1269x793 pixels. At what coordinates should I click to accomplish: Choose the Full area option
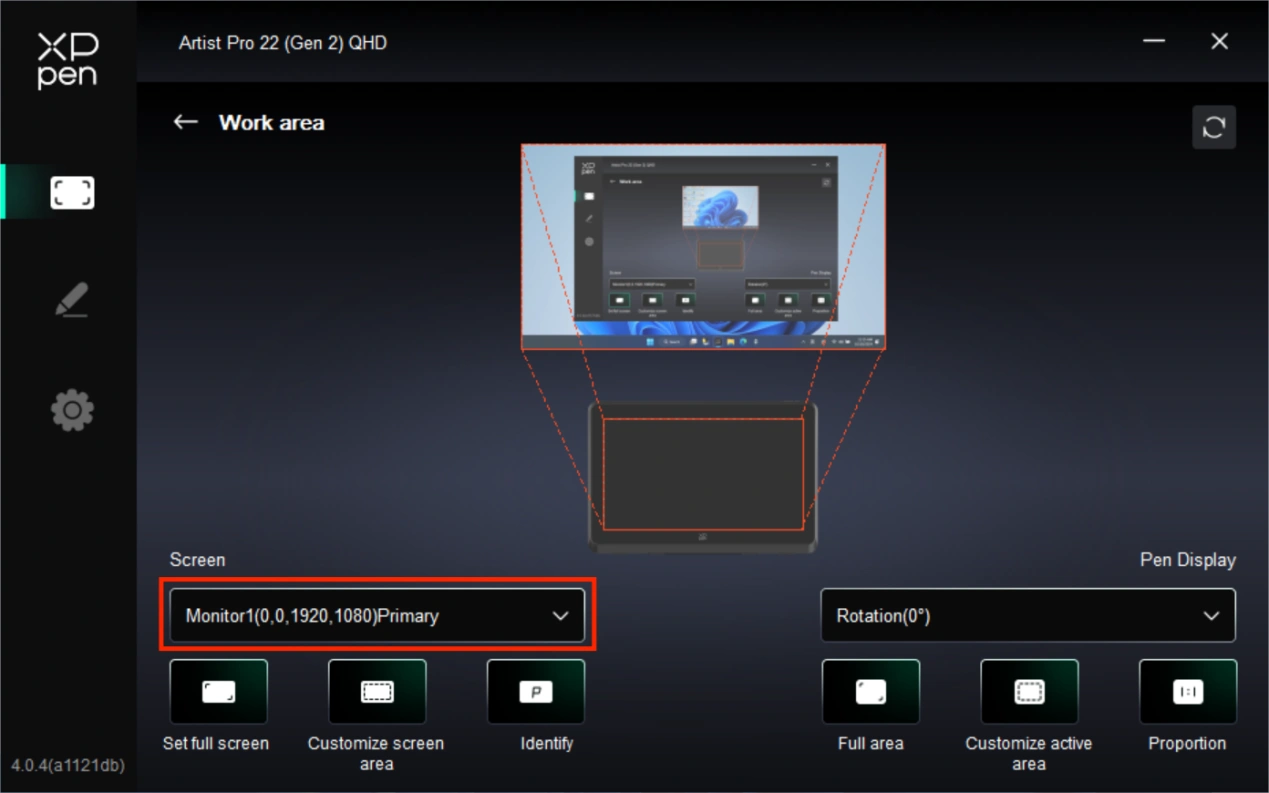pyautogui.click(x=870, y=692)
